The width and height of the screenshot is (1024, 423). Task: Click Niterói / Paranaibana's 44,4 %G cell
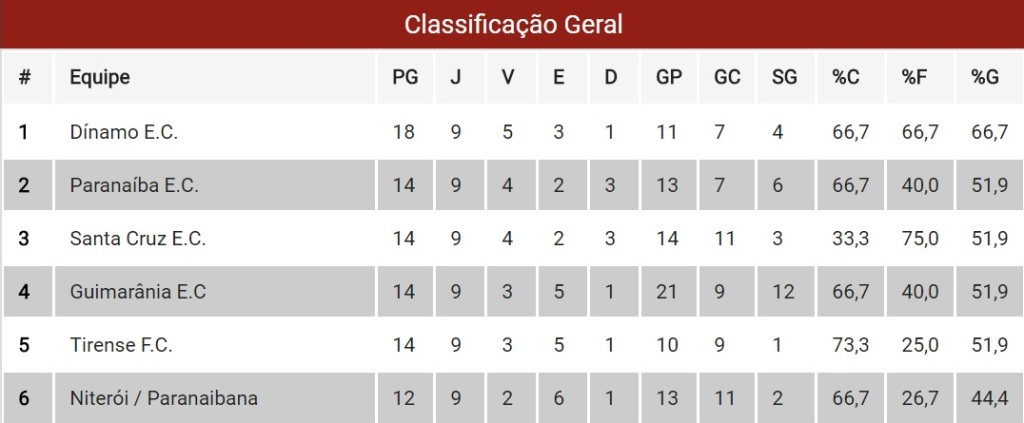[988, 398]
